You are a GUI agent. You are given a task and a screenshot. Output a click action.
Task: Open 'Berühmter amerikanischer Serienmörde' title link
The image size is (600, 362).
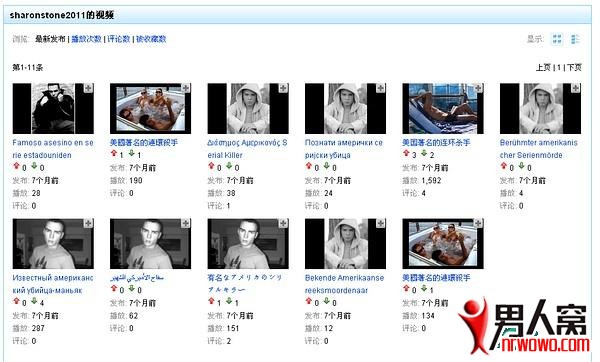coord(539,149)
